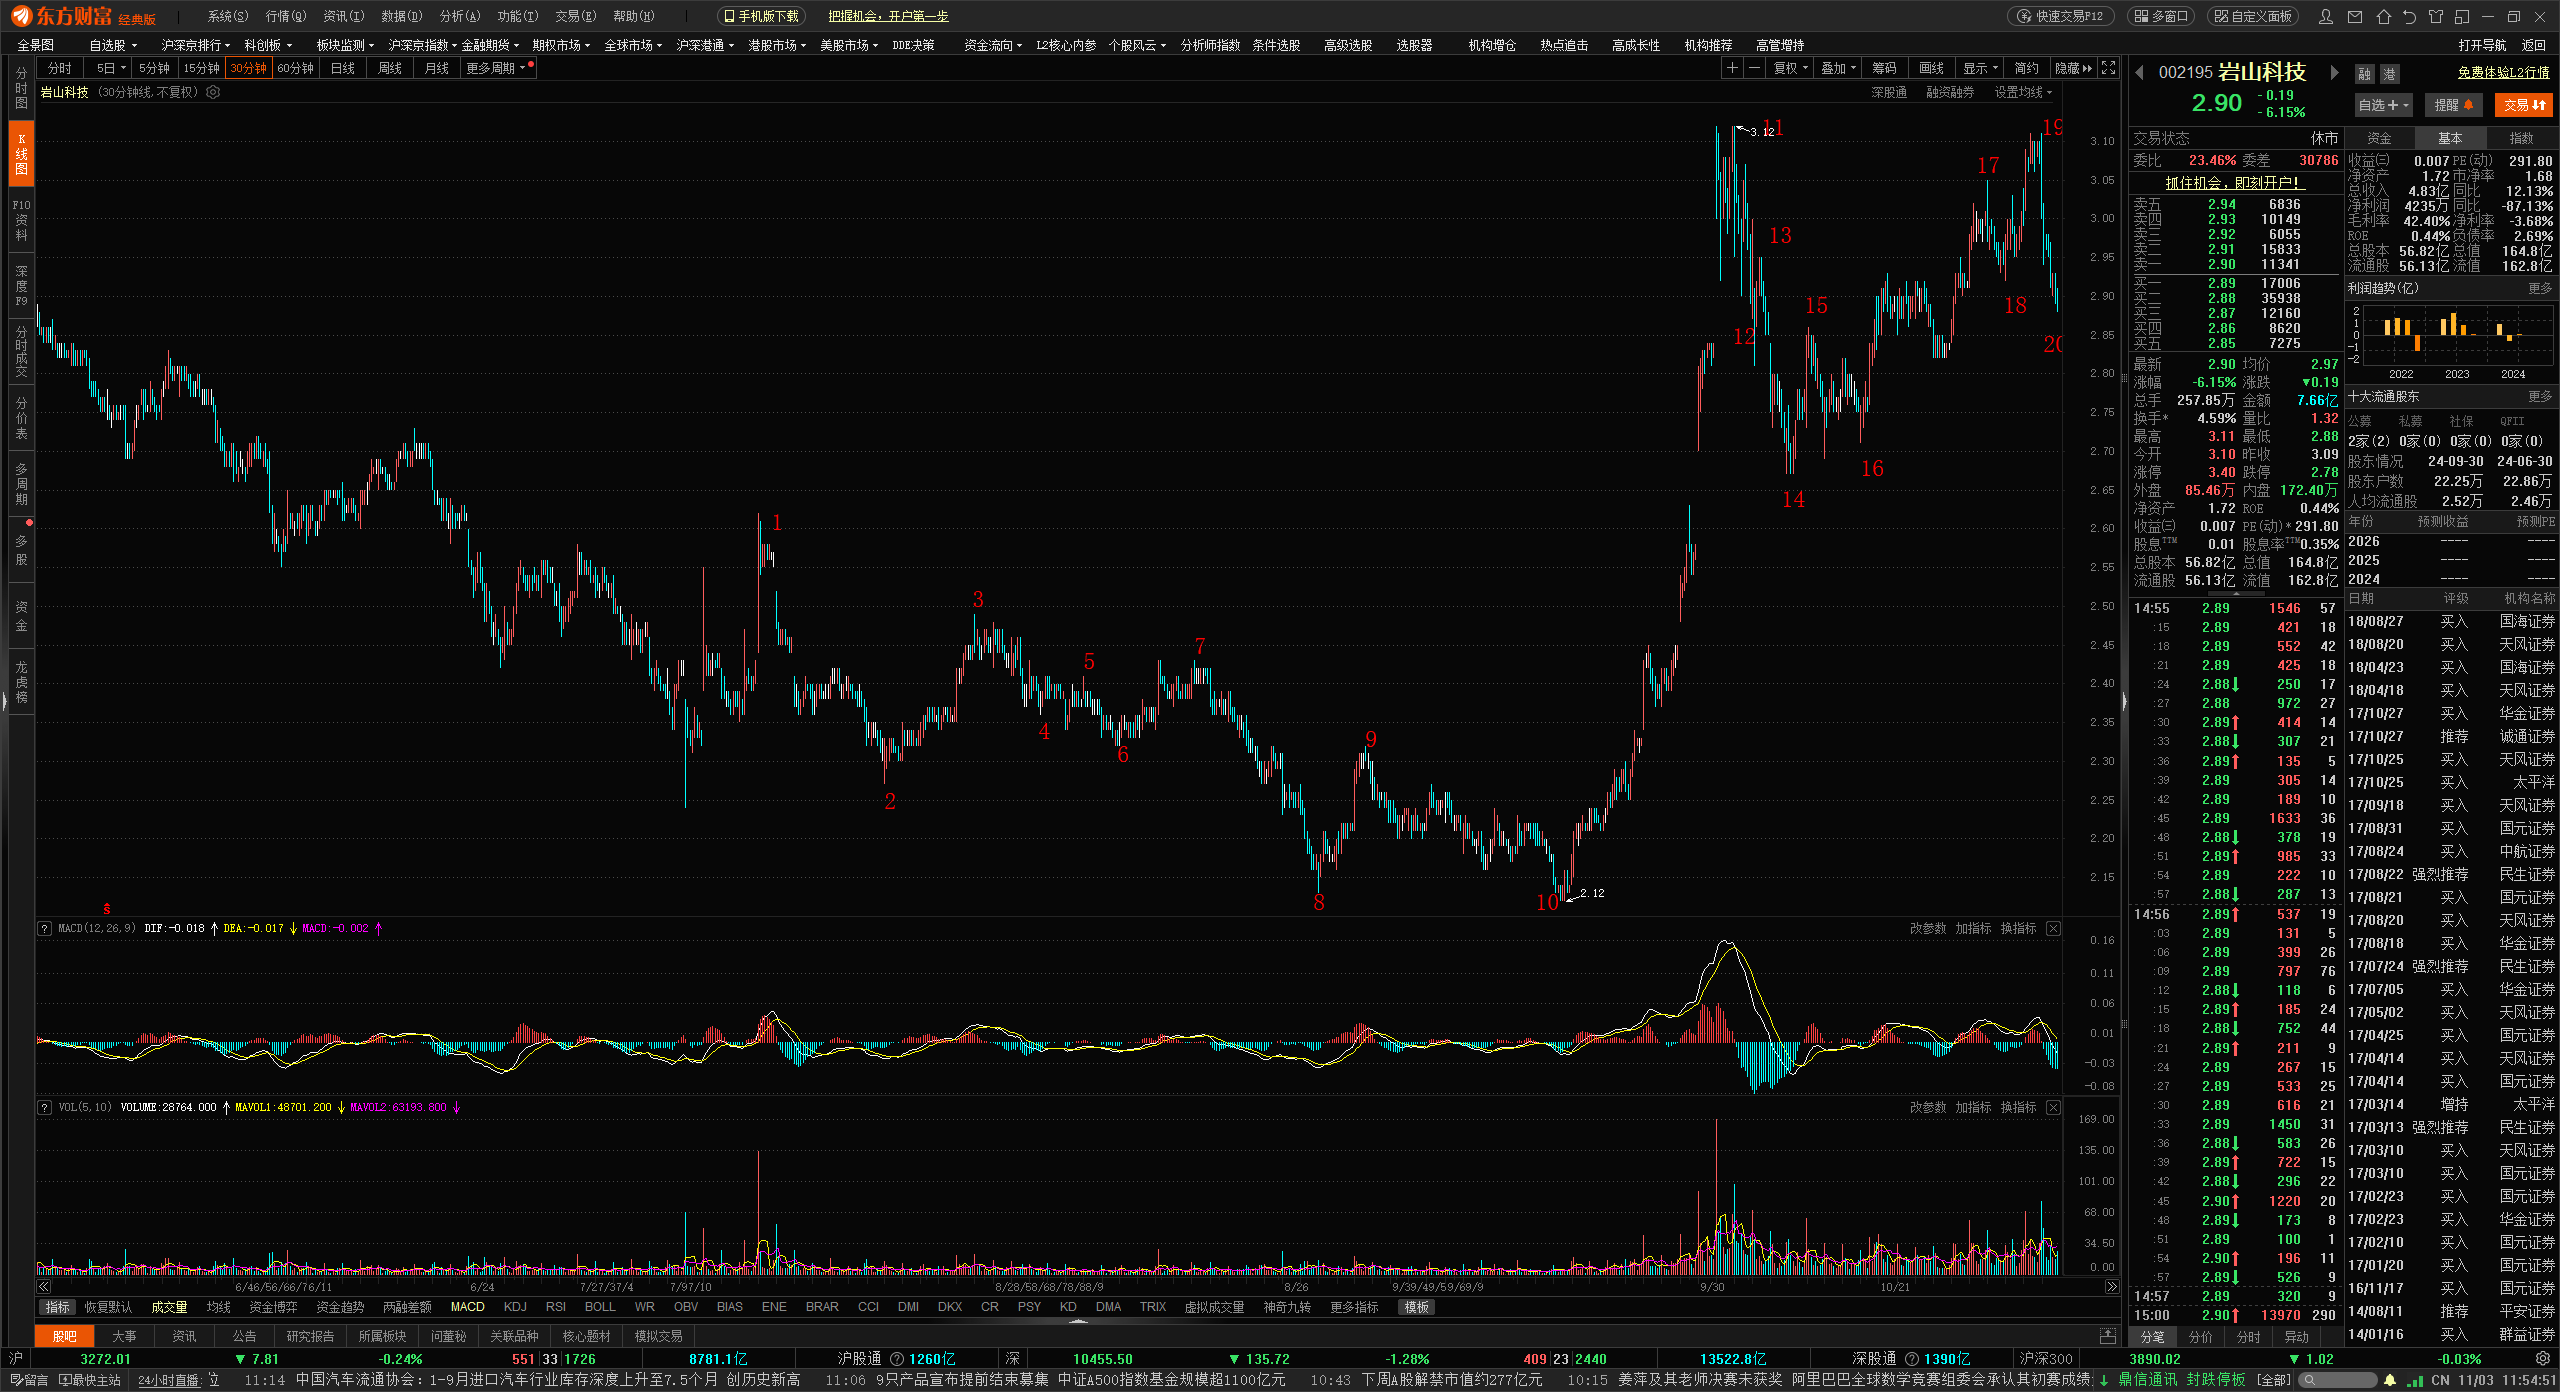Expand chart to fullscreen icon
The width and height of the screenshot is (2560, 1392).
tap(2108, 68)
